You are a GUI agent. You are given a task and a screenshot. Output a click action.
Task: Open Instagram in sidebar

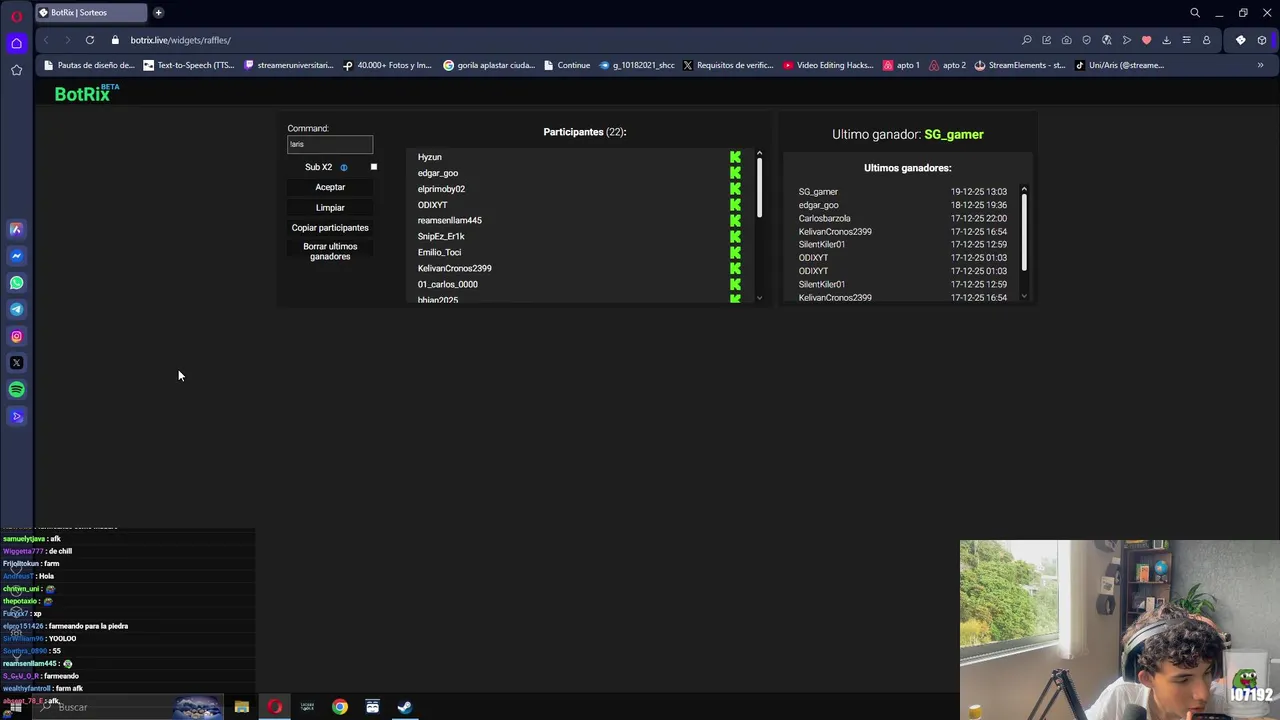pyautogui.click(x=16, y=336)
